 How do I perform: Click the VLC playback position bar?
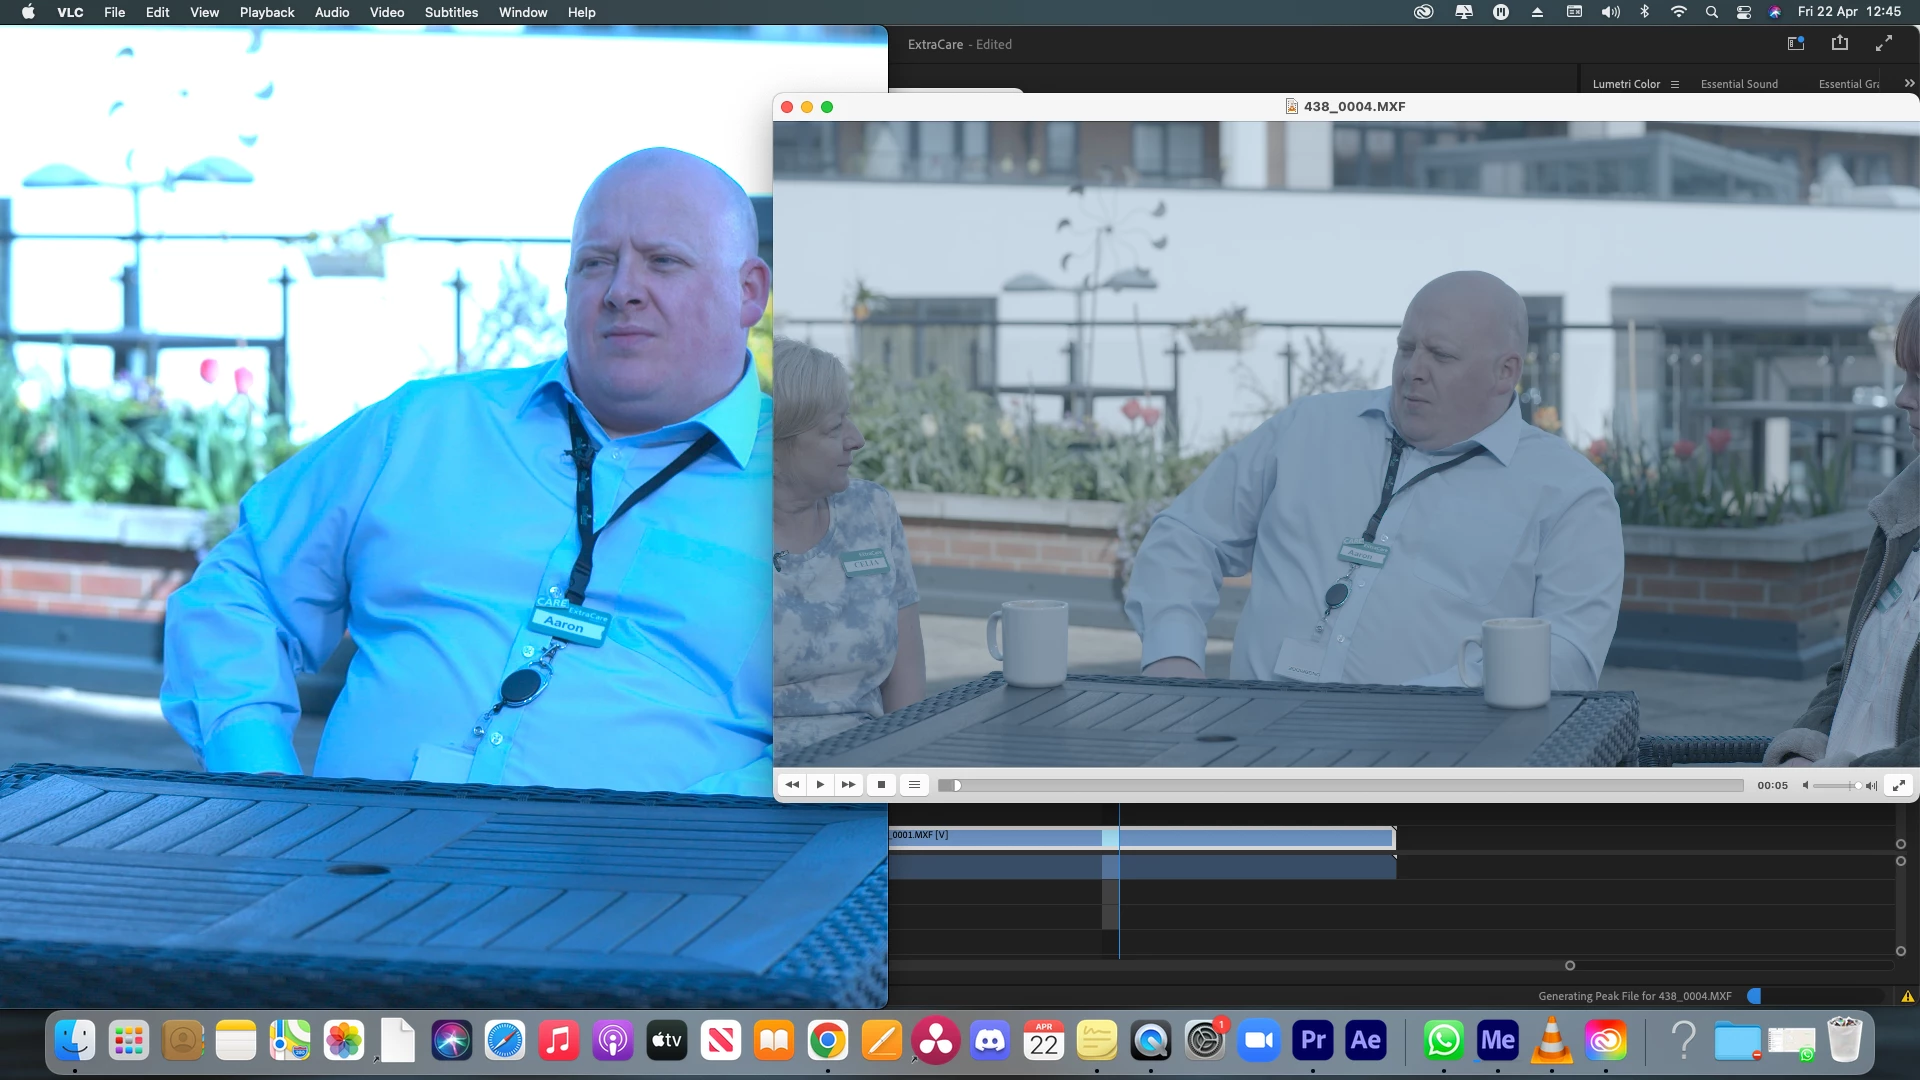coord(1340,786)
